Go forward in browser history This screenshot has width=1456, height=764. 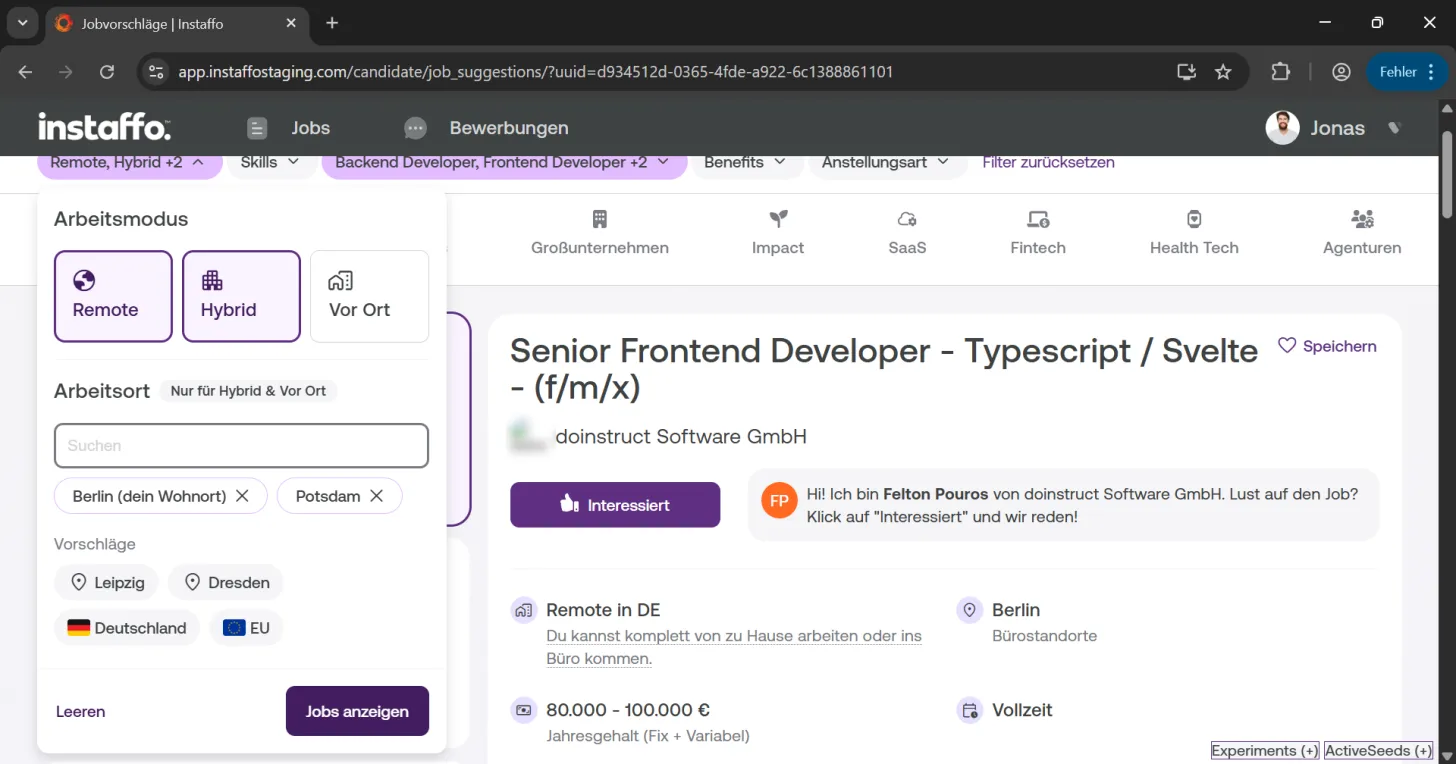(66, 72)
